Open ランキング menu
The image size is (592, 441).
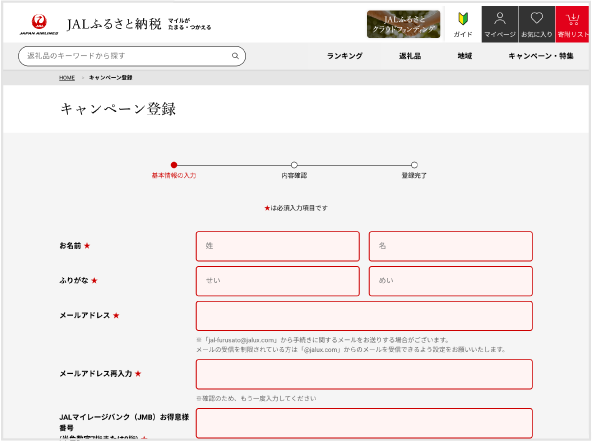(x=344, y=56)
